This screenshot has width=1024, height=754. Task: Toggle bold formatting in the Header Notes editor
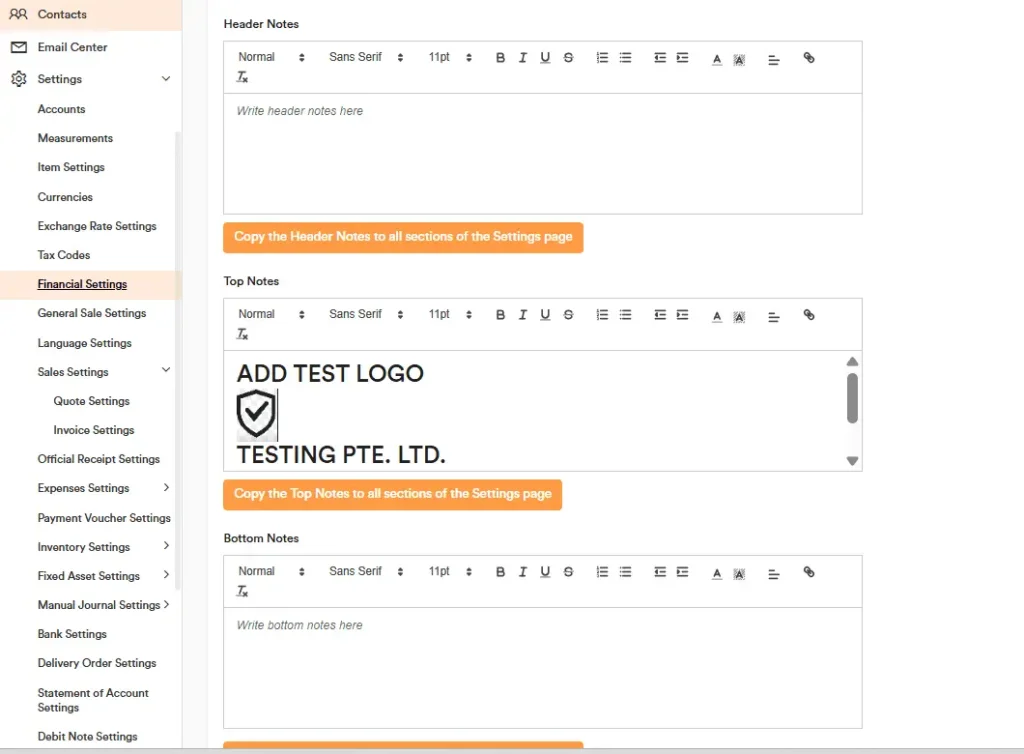point(500,57)
